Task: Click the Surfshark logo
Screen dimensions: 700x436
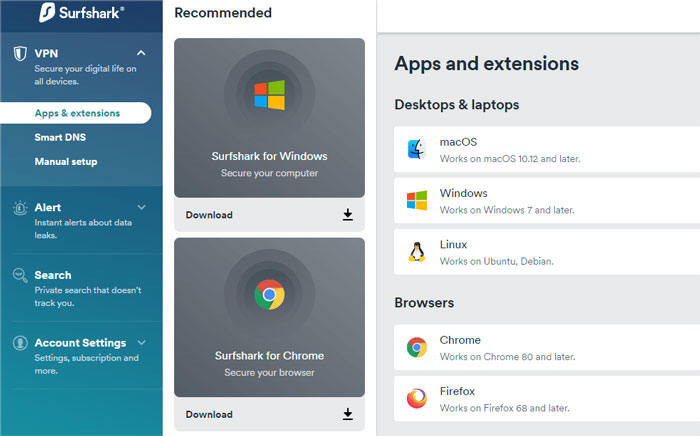Action: click(x=81, y=12)
